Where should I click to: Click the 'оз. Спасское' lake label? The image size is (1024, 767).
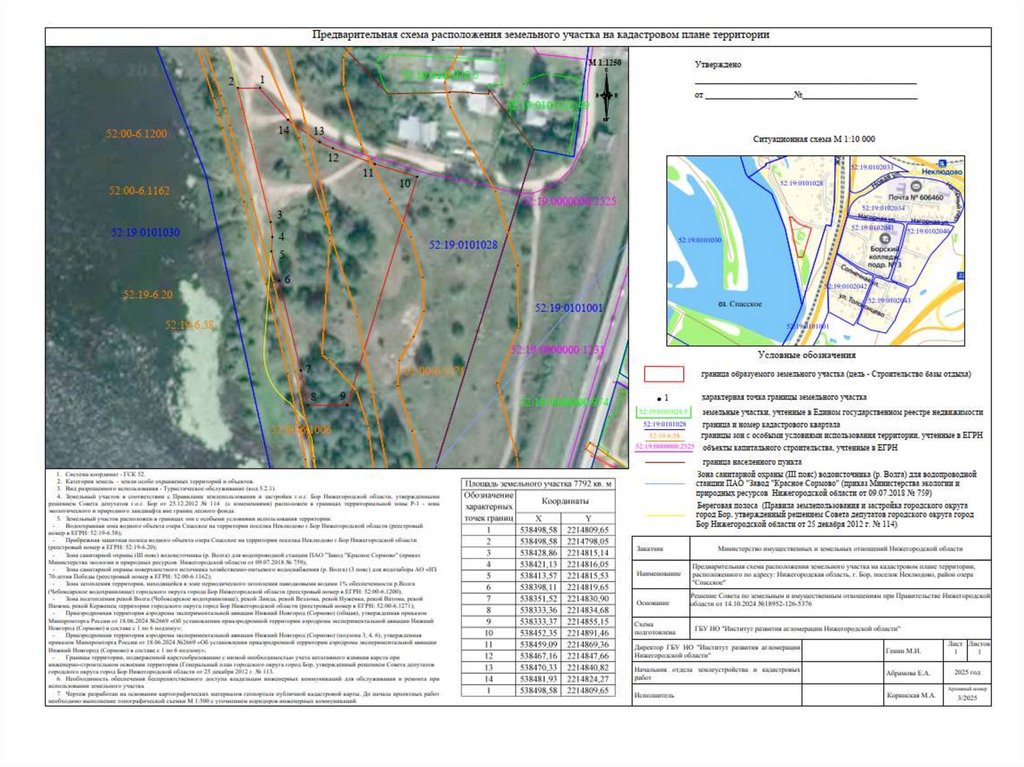pyautogui.click(x=739, y=304)
